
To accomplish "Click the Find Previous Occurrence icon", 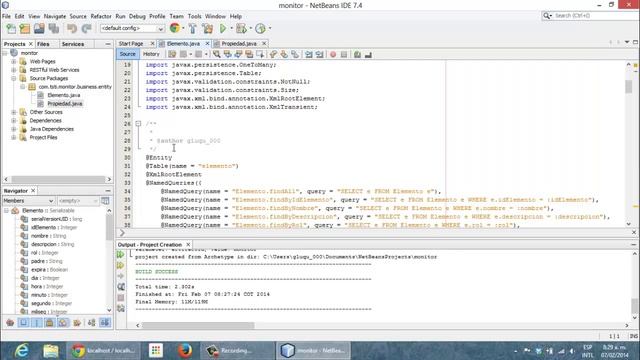I will [x=227, y=54].
